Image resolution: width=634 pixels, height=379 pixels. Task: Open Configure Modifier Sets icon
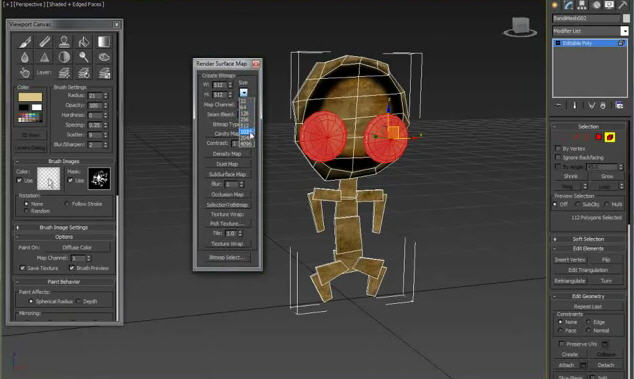(x=619, y=106)
